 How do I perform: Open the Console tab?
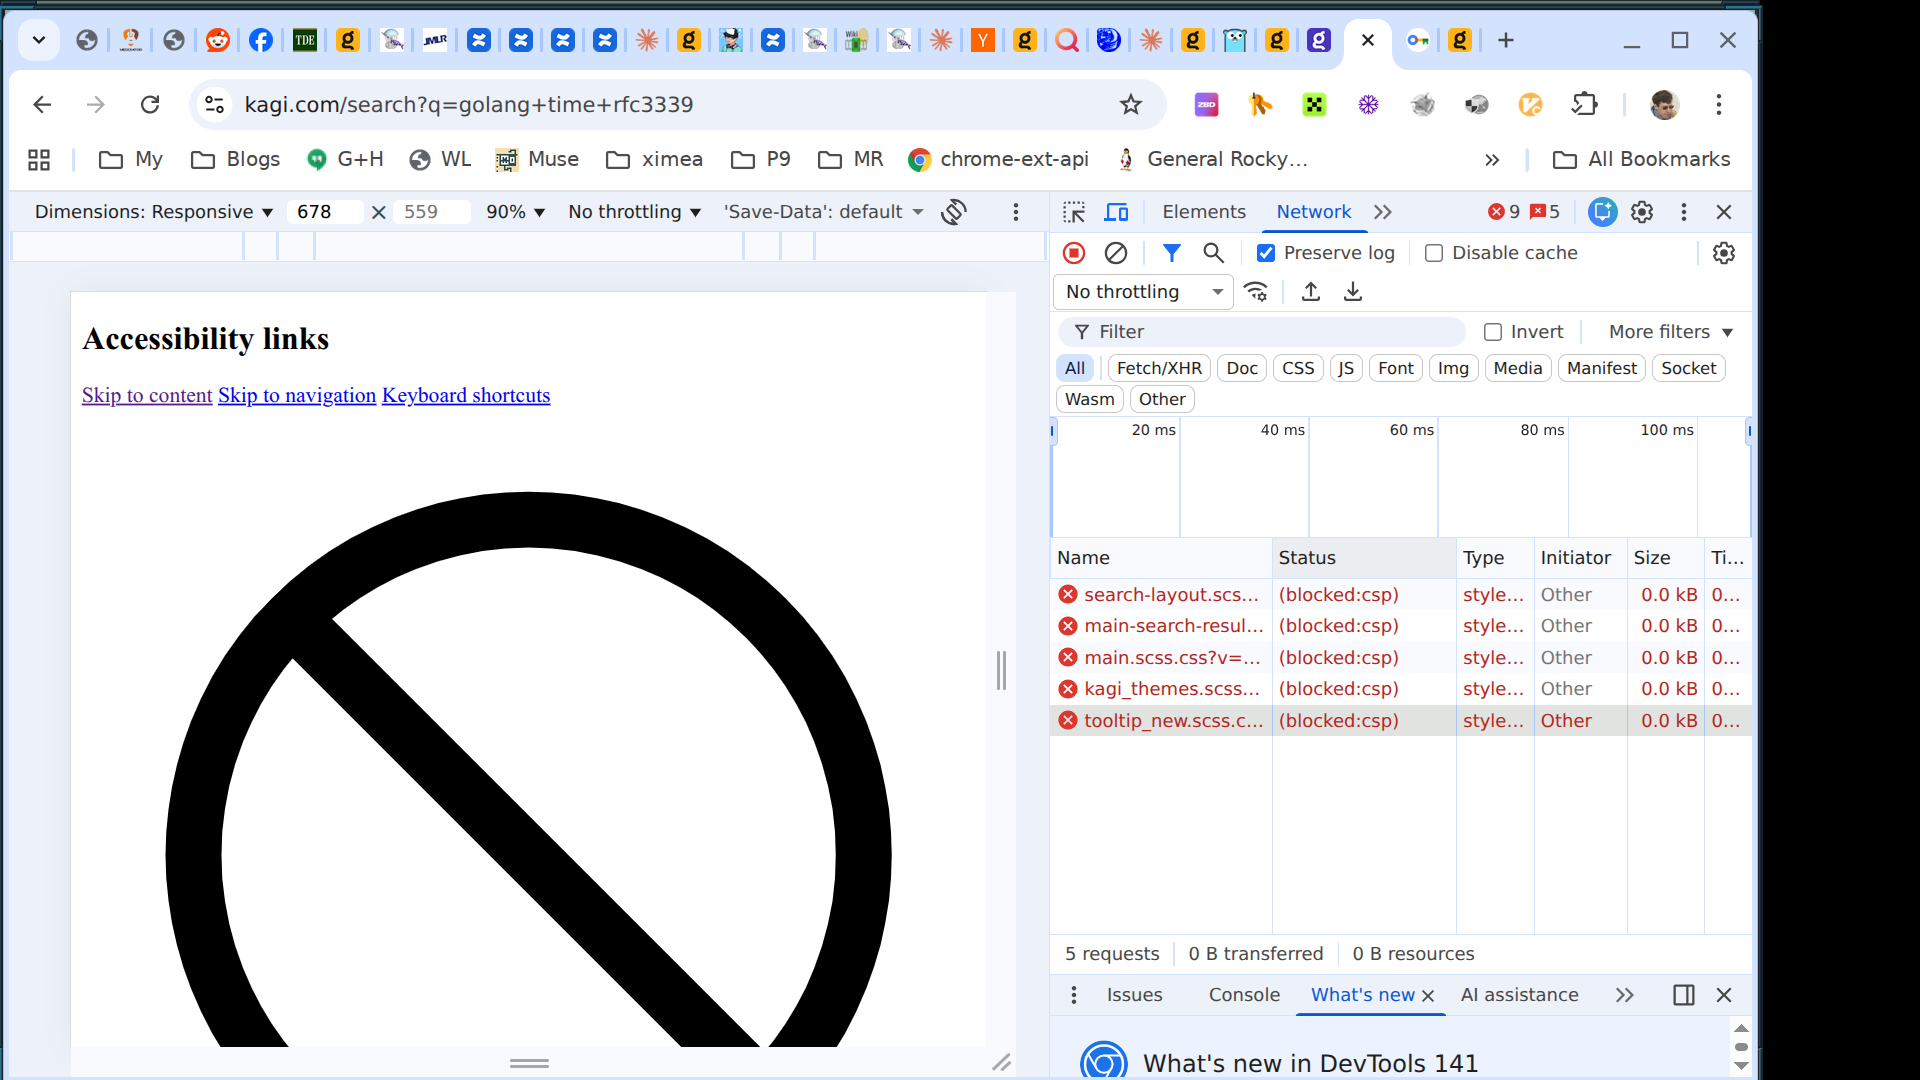click(x=1243, y=994)
